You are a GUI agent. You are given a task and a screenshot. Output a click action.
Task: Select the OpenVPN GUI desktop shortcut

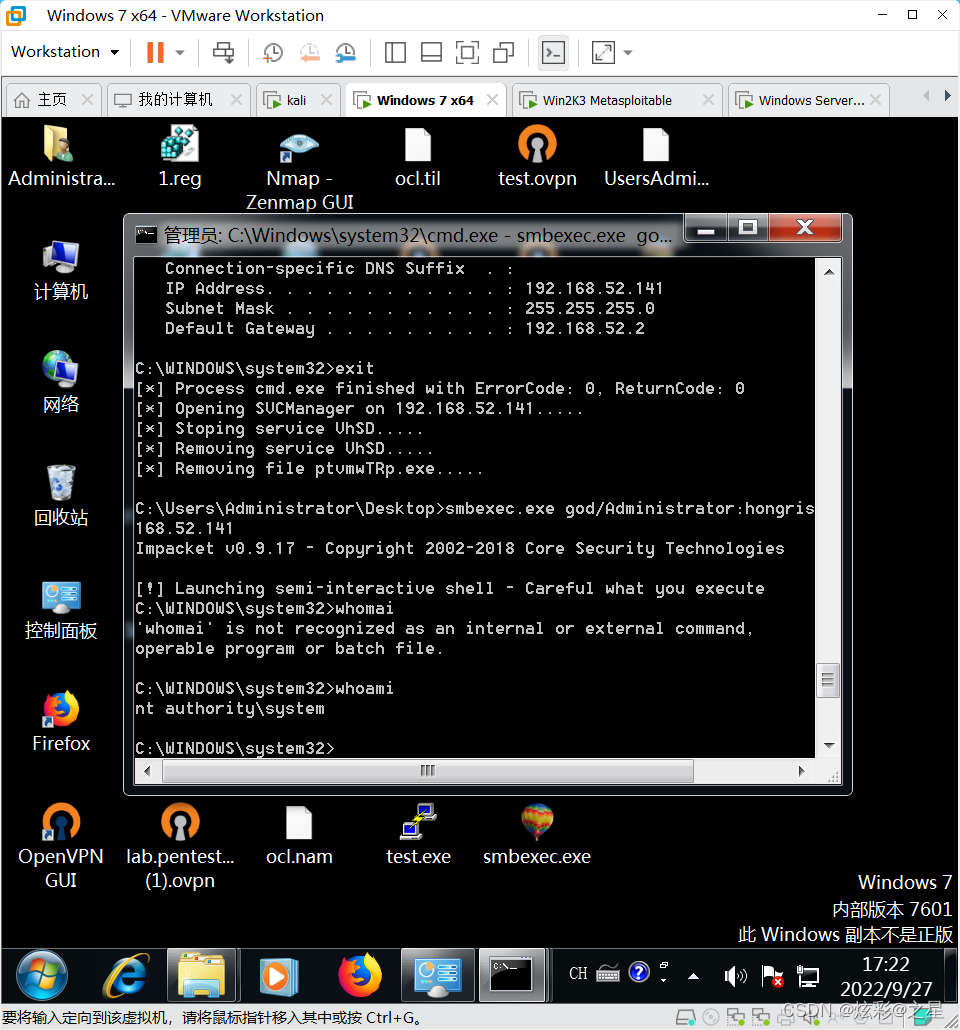coord(61,846)
